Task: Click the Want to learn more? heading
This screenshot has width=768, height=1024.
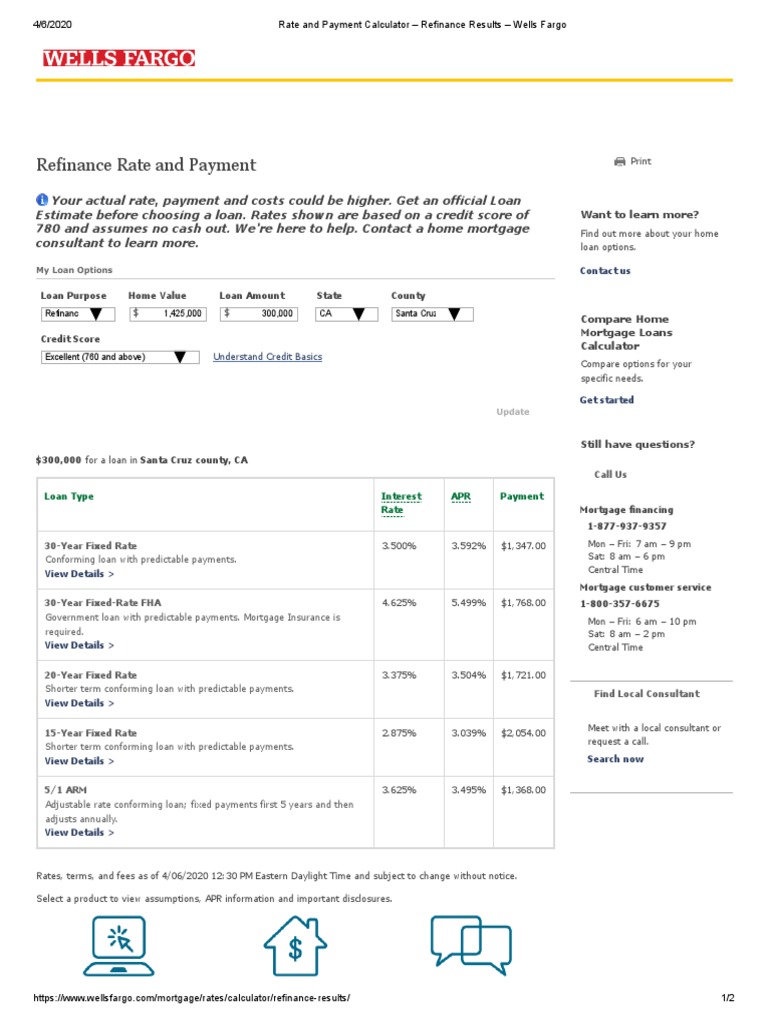Action: pyautogui.click(x=639, y=214)
